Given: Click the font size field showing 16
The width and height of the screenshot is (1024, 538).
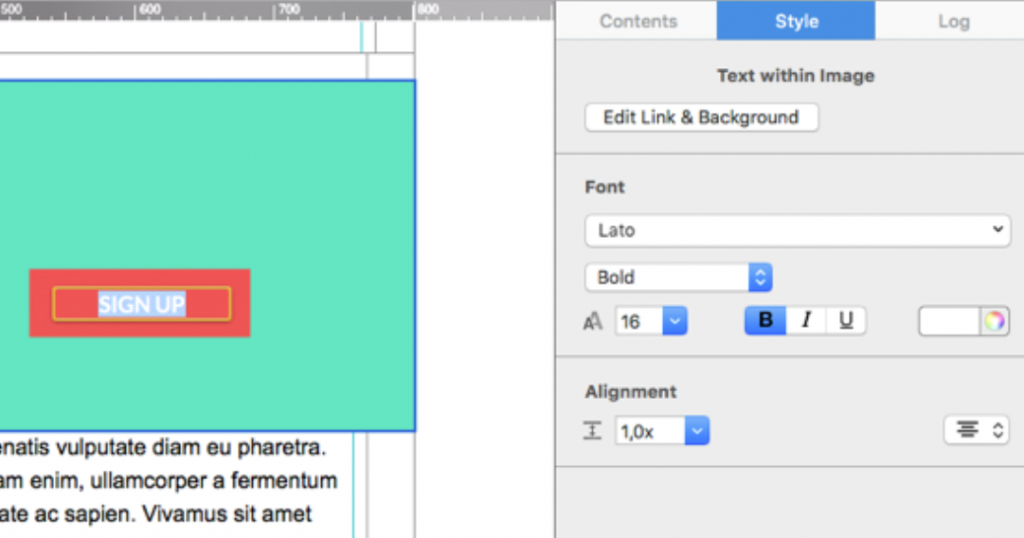Looking at the screenshot, I should pos(639,321).
